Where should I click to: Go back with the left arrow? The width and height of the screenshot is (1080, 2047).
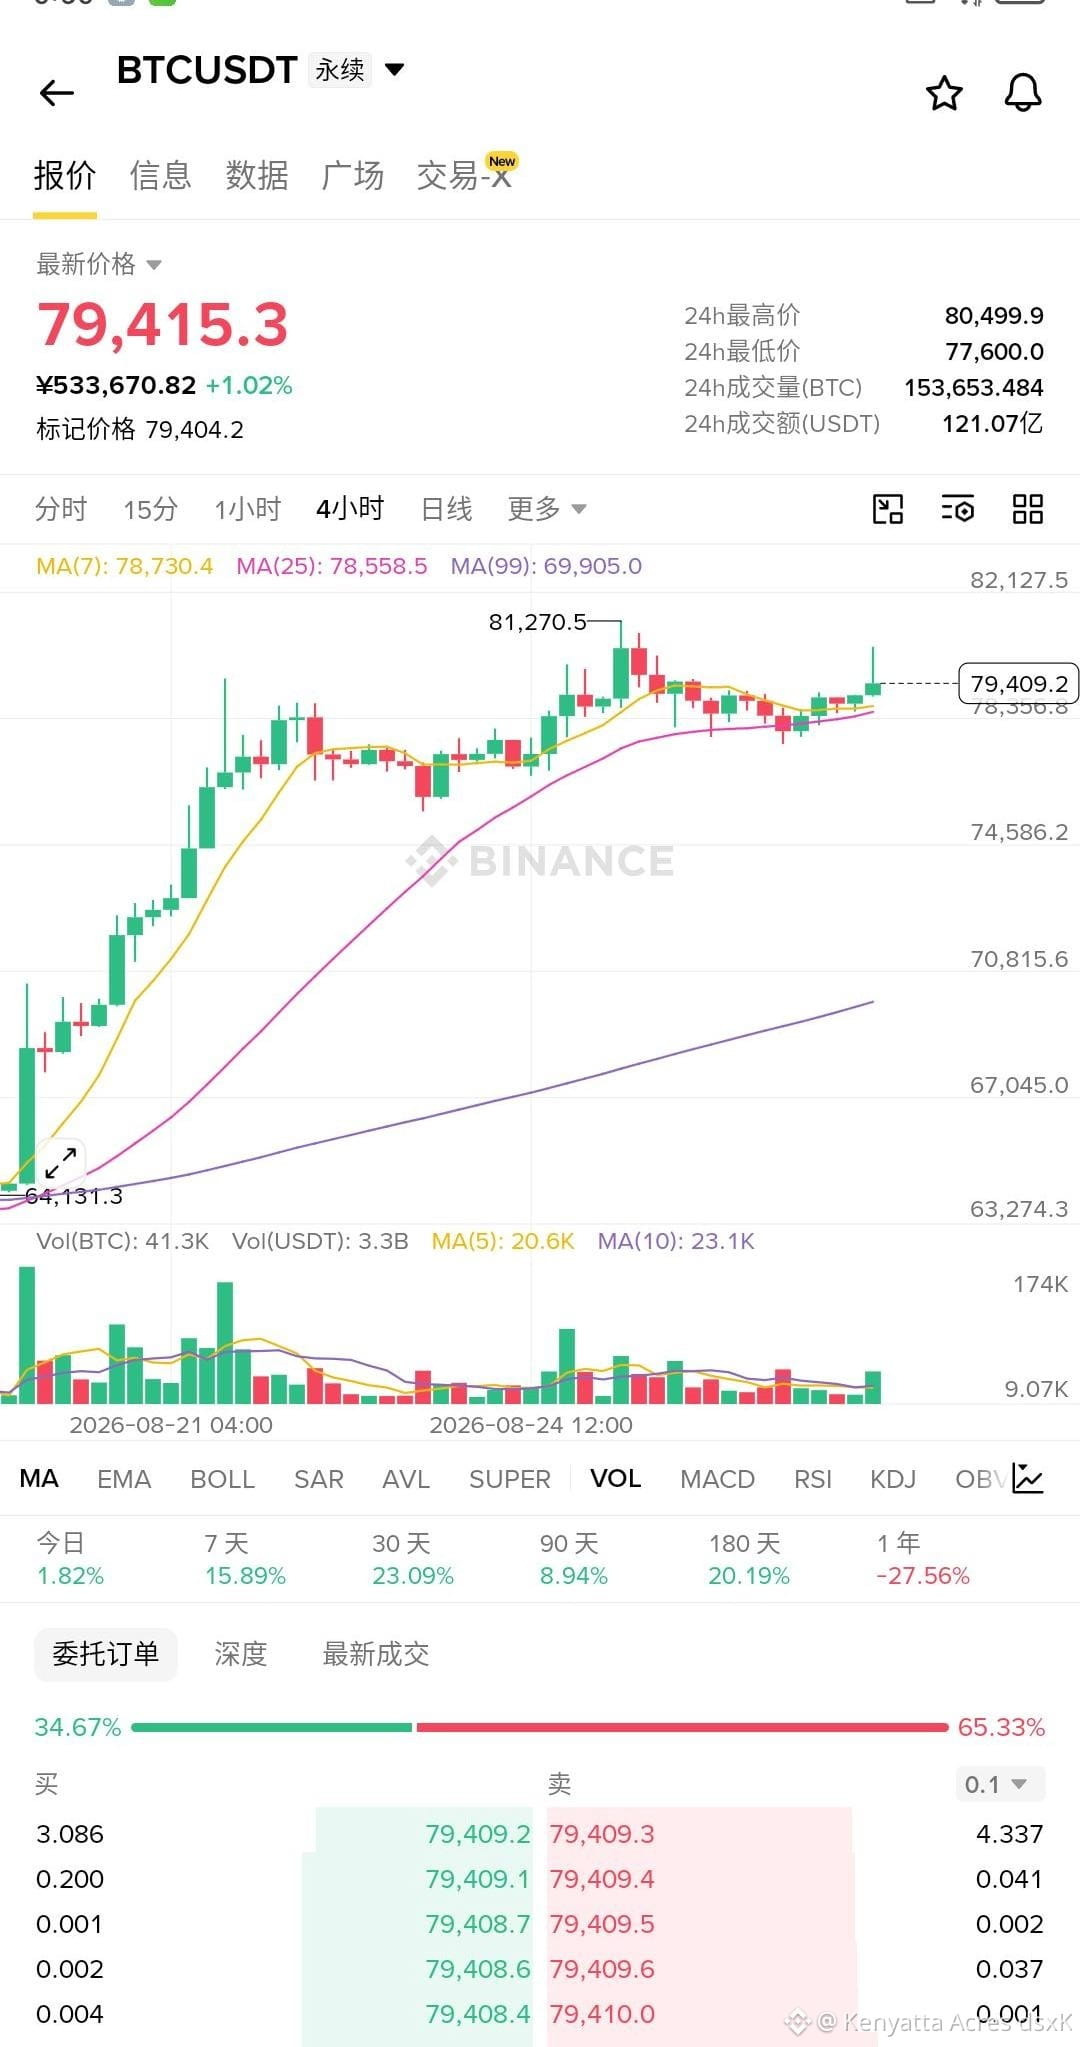pos(57,93)
